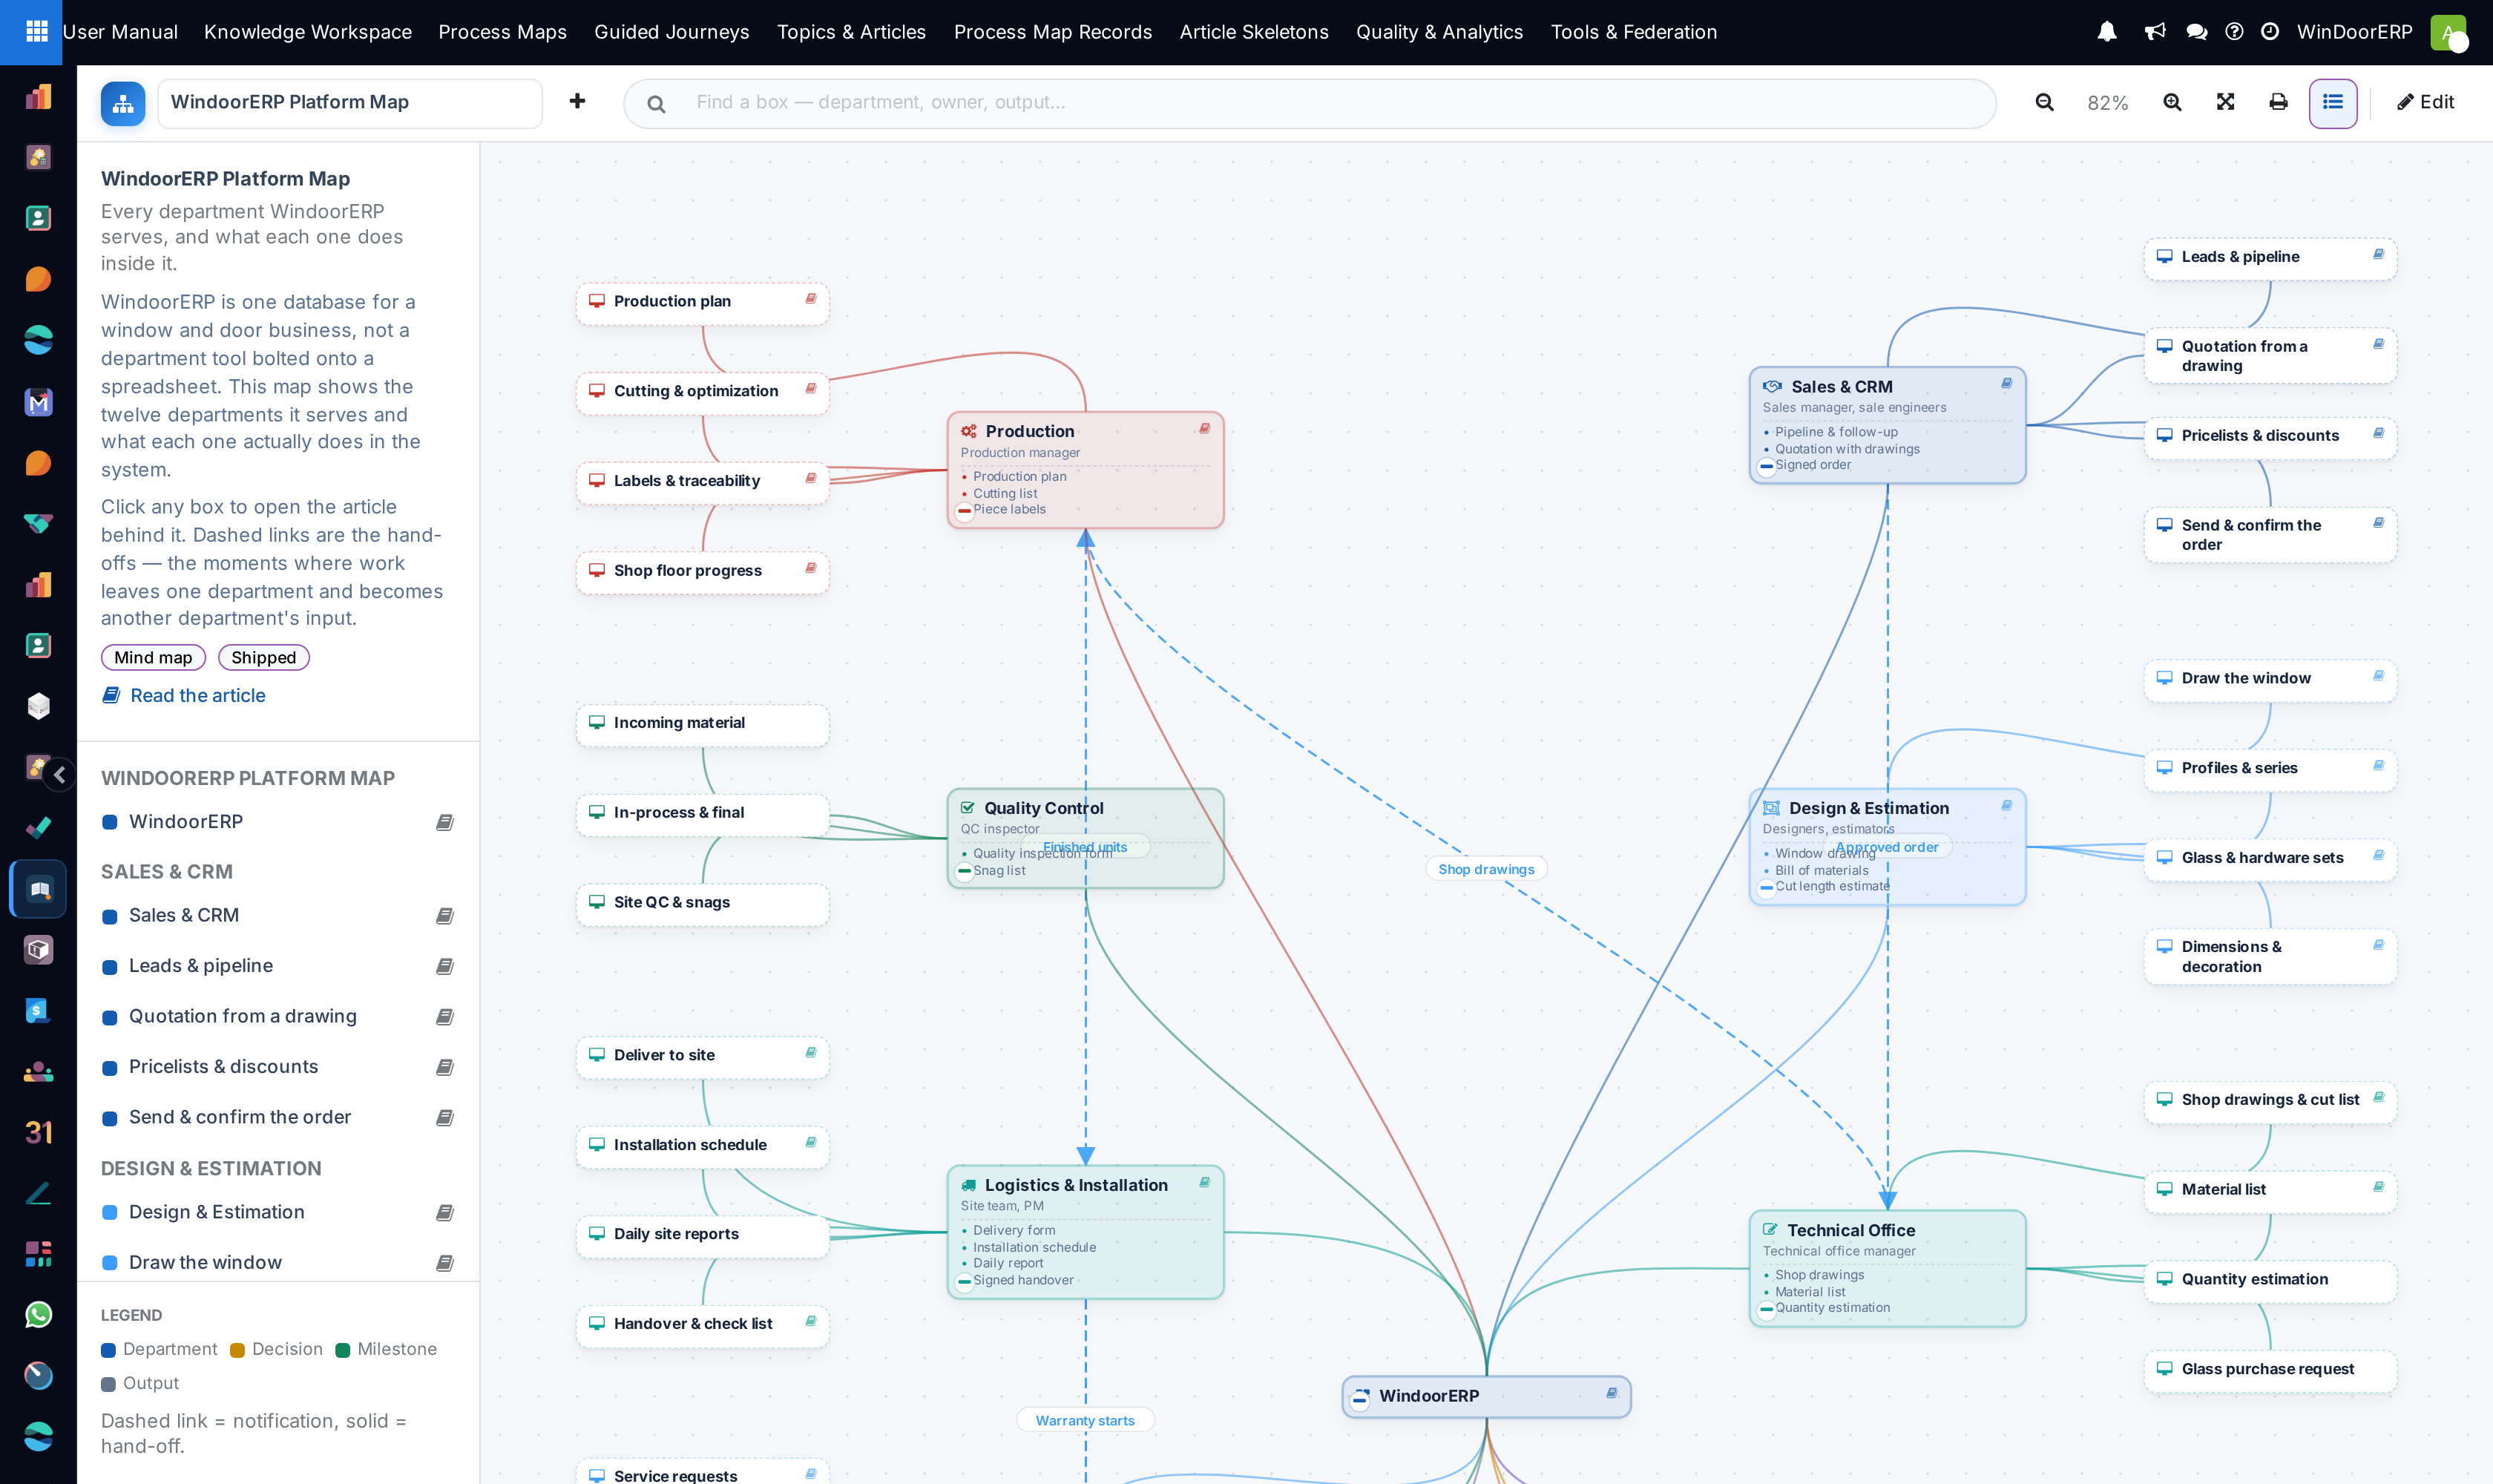Click the Shop drawings link label
This screenshot has height=1484, width=2493.
(x=1486, y=869)
